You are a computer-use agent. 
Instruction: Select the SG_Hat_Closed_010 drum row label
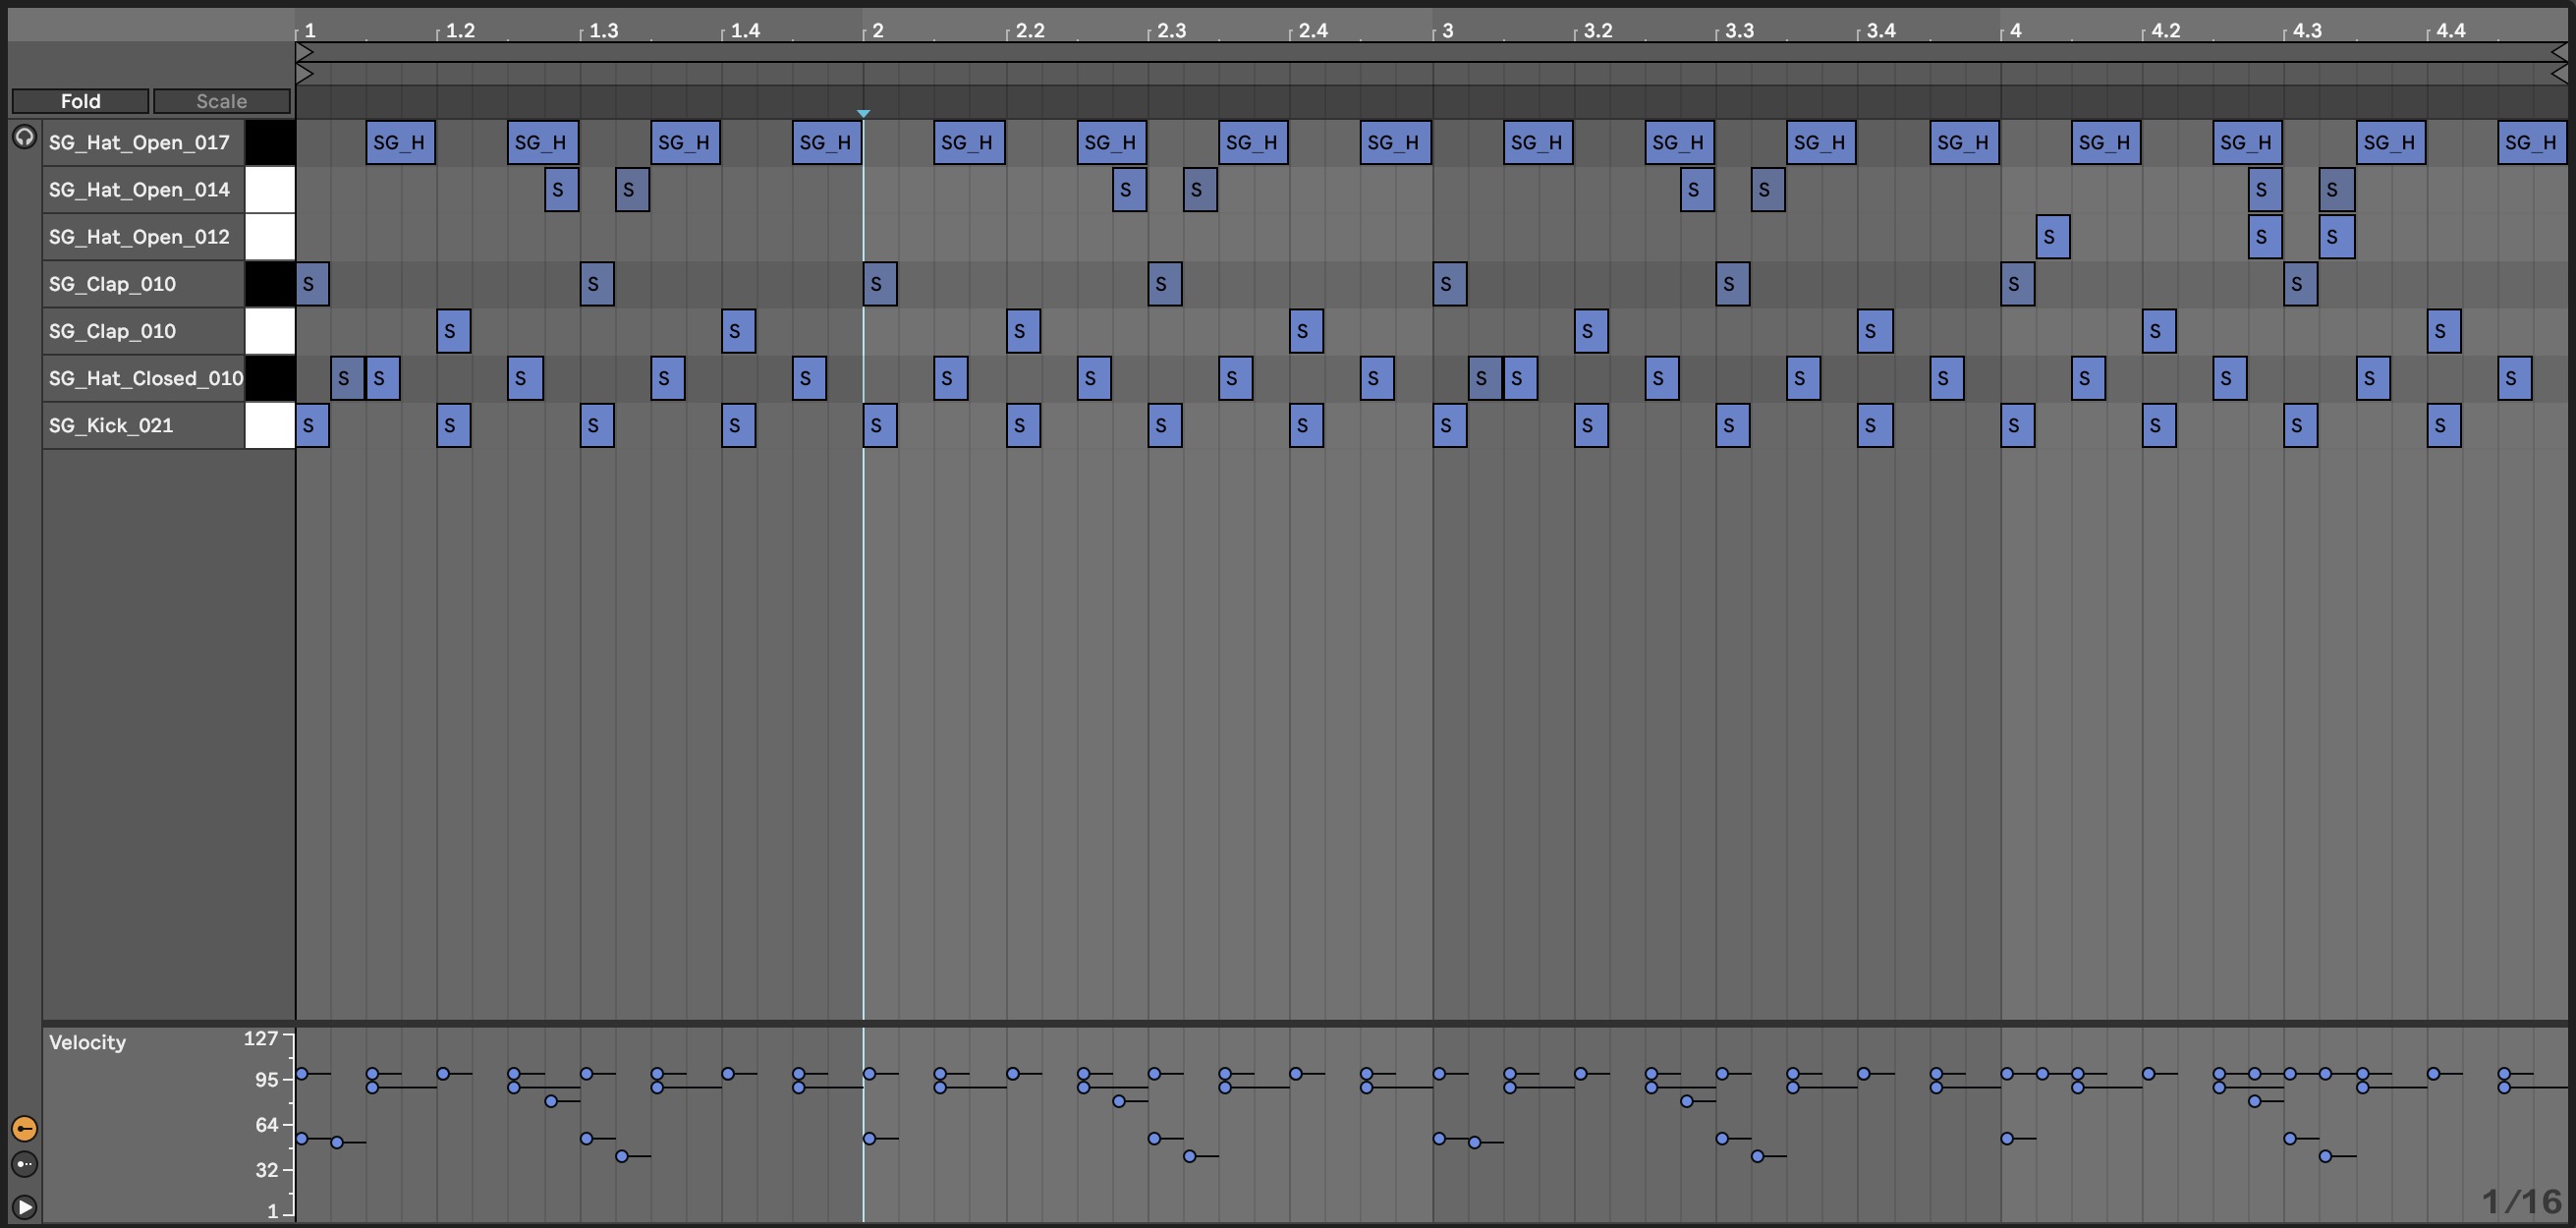pos(145,378)
